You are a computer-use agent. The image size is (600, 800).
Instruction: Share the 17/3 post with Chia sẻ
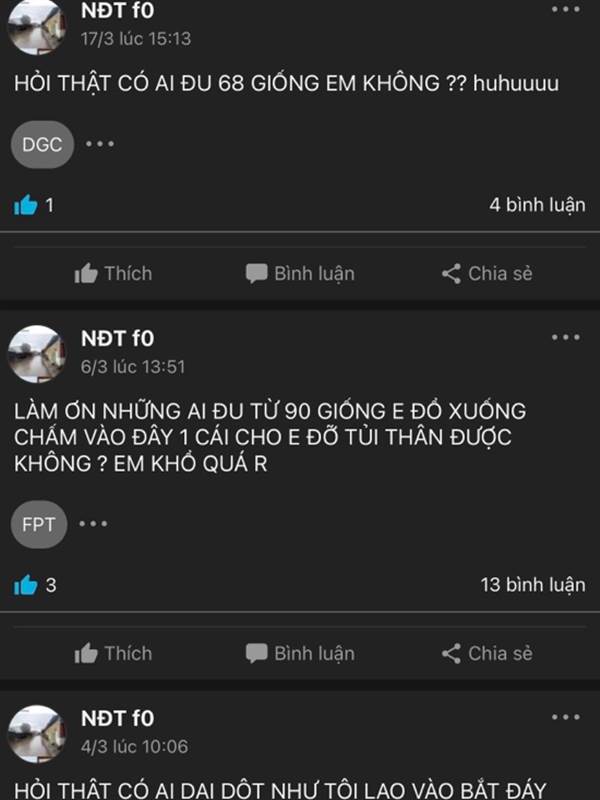pyautogui.click(x=487, y=273)
